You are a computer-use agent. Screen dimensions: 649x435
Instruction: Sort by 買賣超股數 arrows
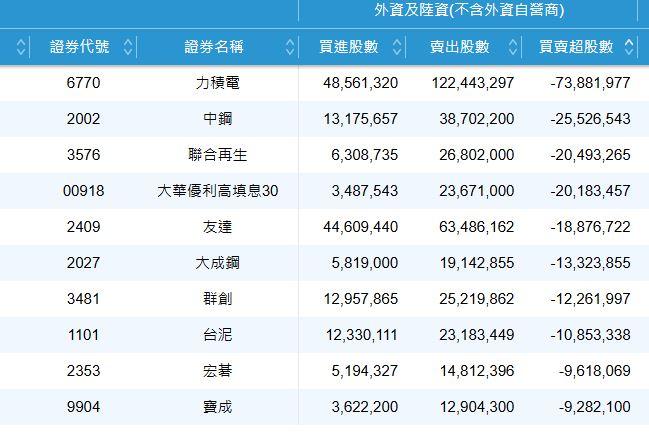click(629, 47)
